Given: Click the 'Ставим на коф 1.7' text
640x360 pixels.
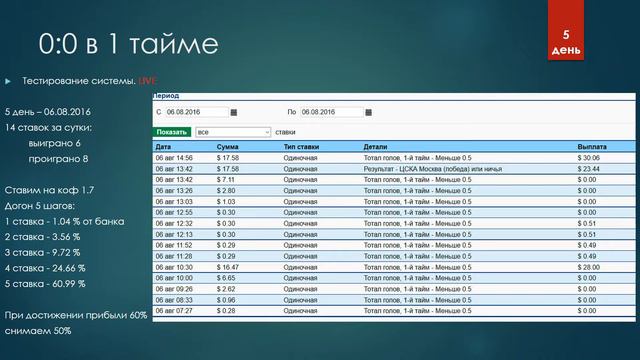Looking at the screenshot, I should (49, 190).
